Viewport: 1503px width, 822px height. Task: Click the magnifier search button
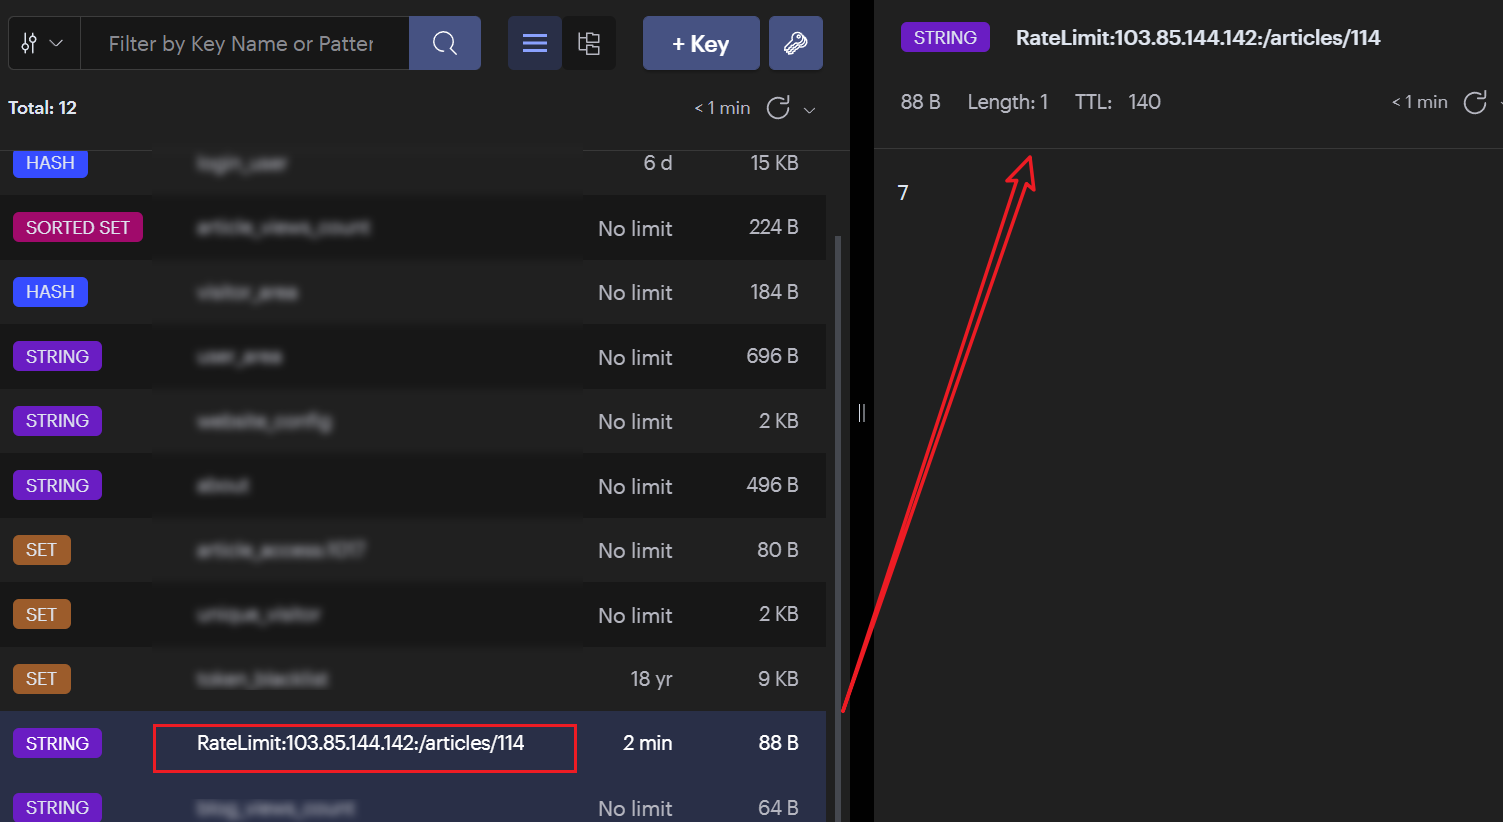tap(445, 43)
